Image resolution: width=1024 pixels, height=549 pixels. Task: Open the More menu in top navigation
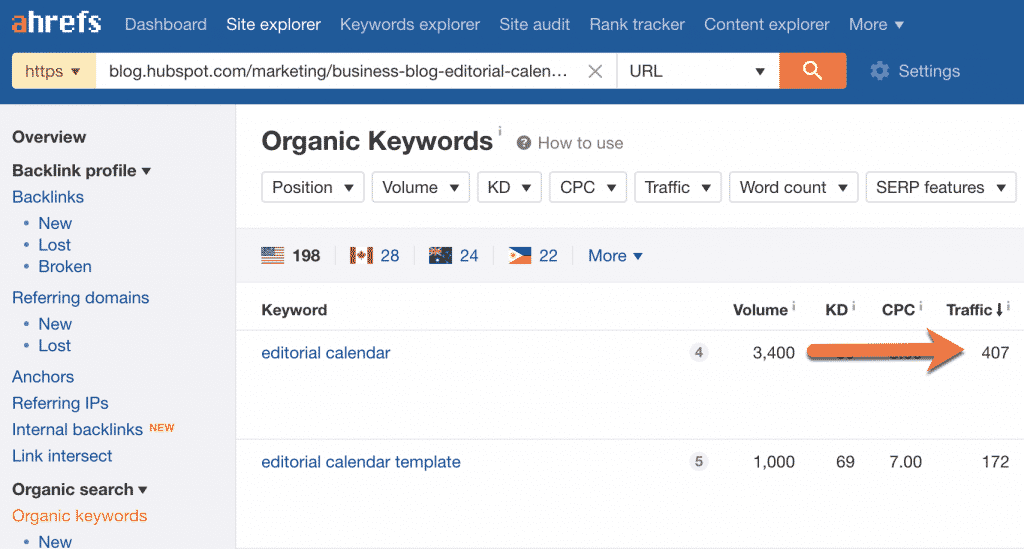coord(876,24)
